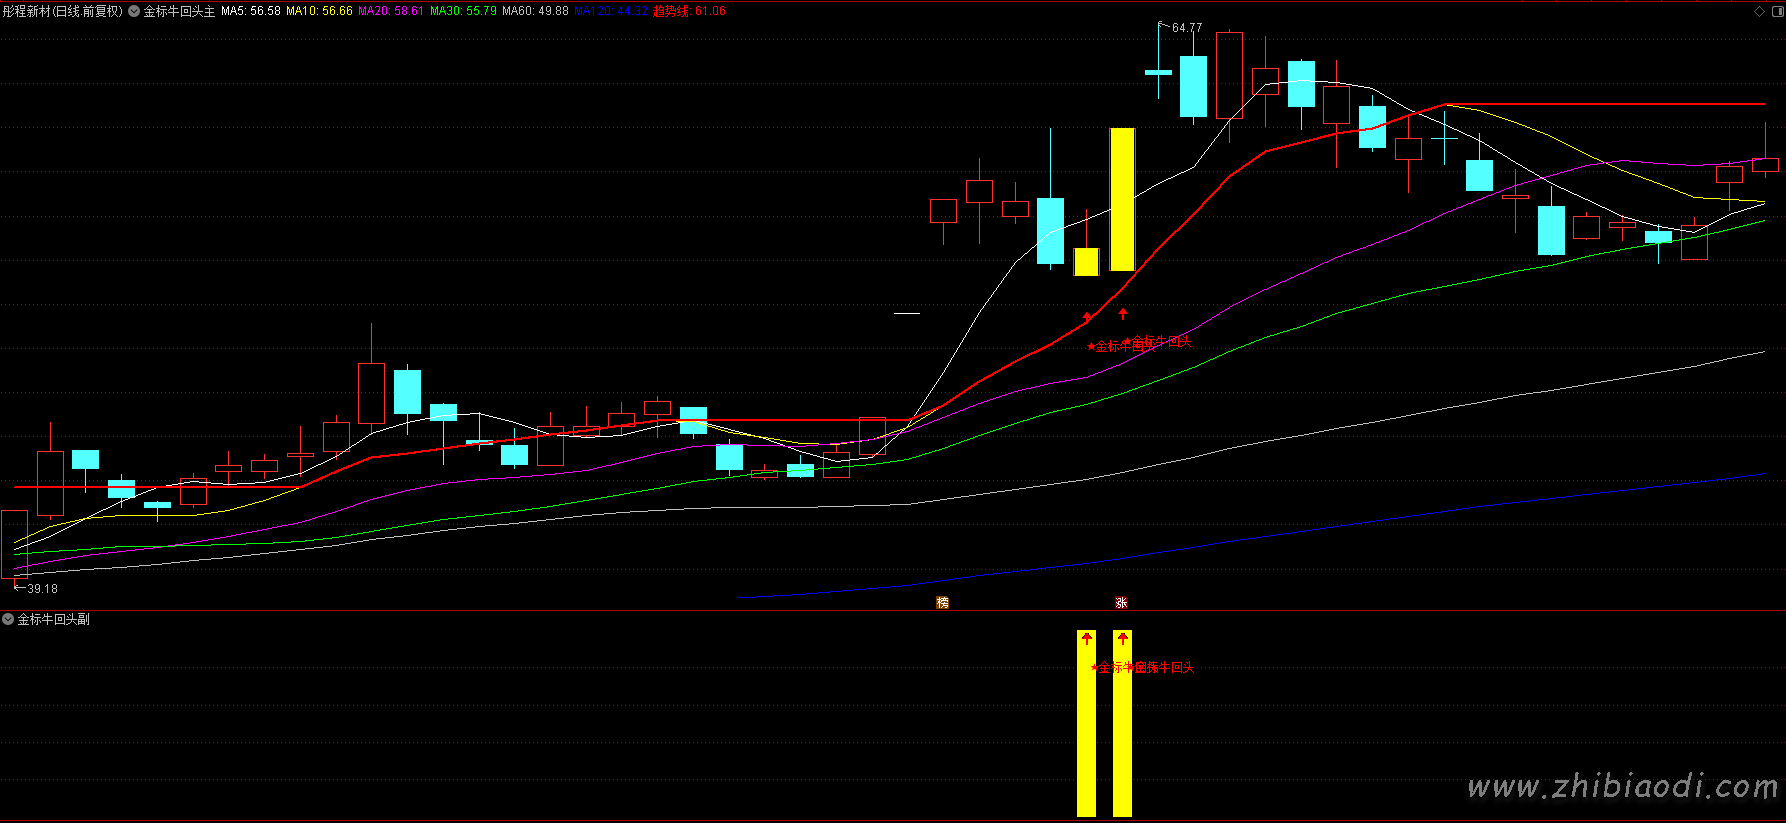Click the tall yellow candlestick in main chart
This screenshot has width=1786, height=823.
(1122, 199)
